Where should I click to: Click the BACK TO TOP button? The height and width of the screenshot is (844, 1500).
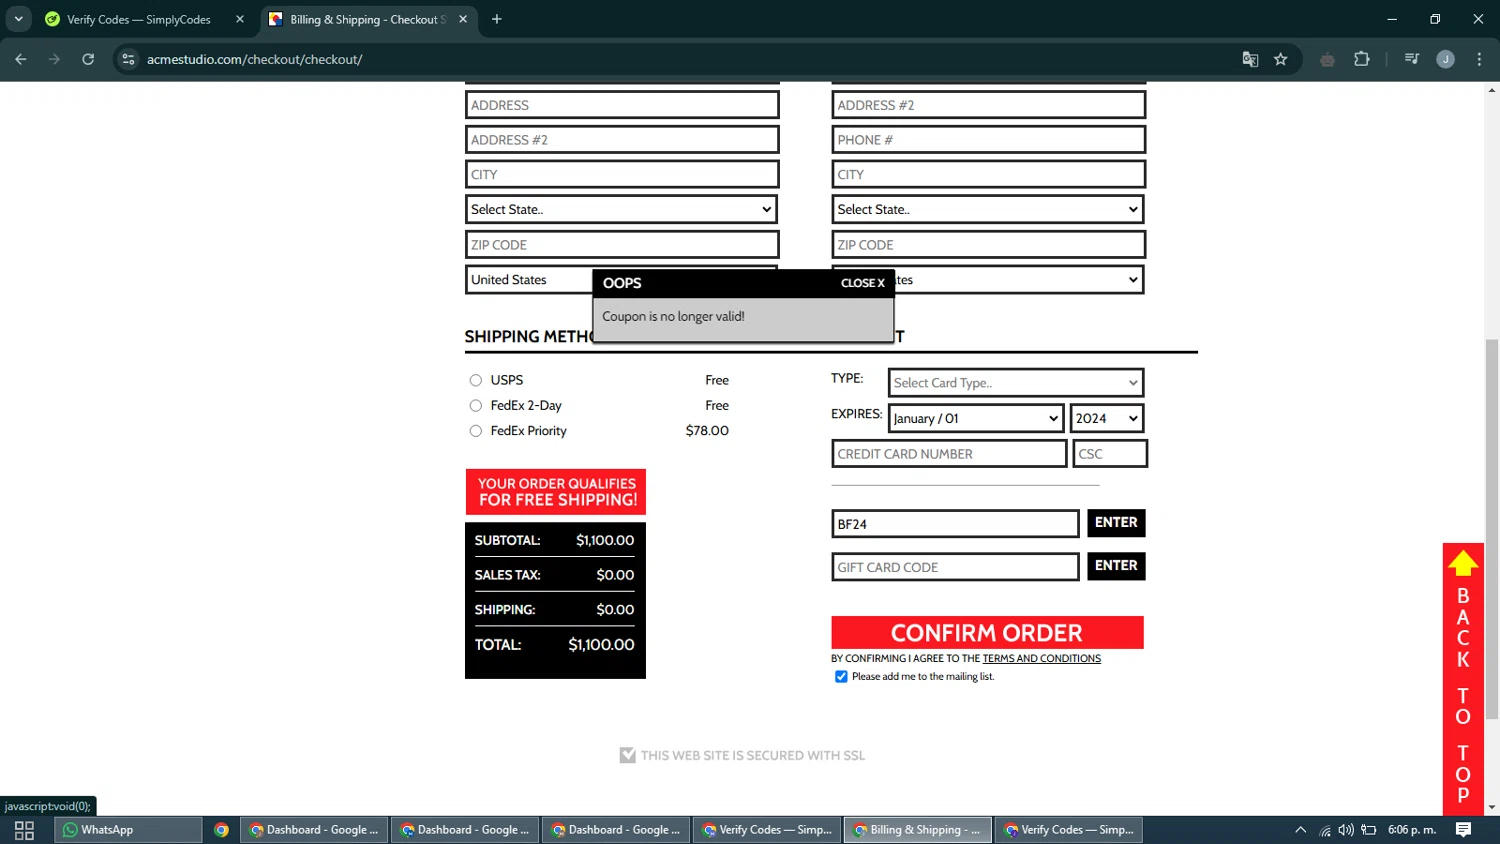1463,679
